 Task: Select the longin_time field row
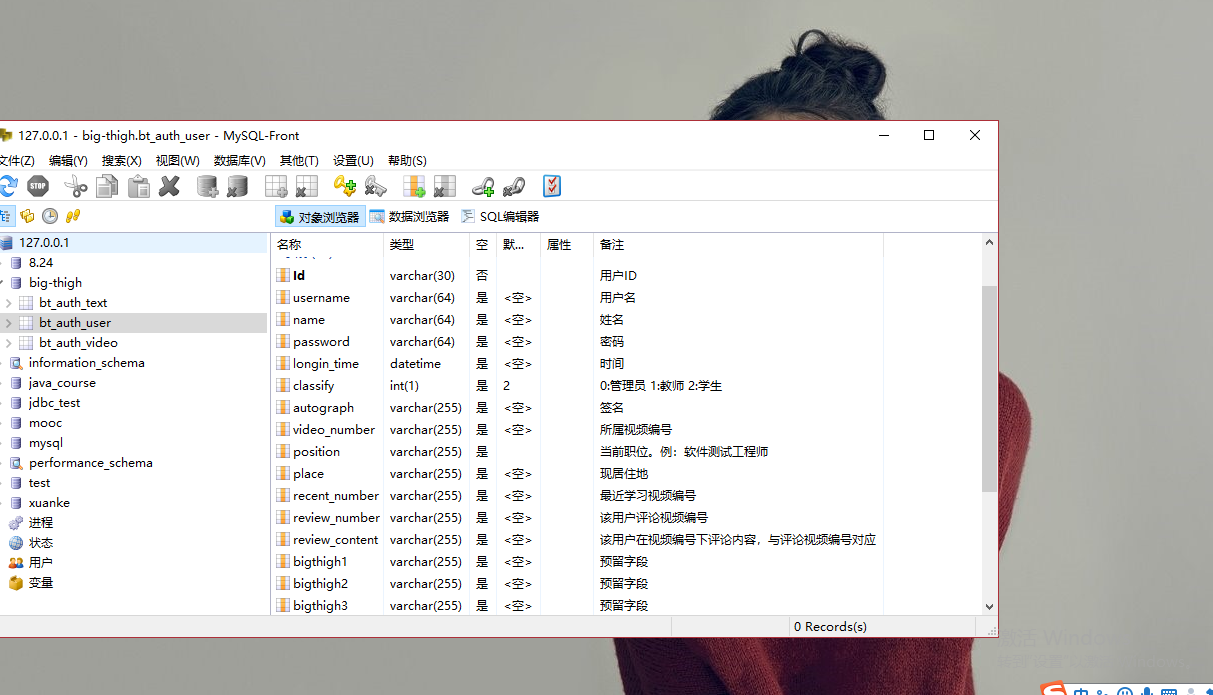[x=577, y=364]
